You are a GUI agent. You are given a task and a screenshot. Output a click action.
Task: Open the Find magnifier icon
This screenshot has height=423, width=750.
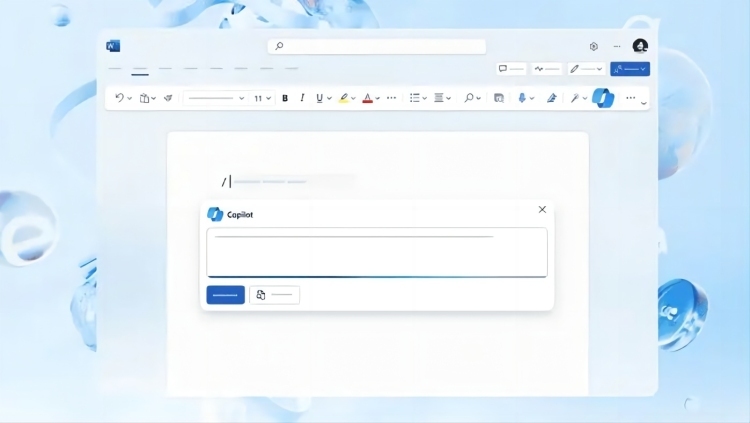coord(469,98)
